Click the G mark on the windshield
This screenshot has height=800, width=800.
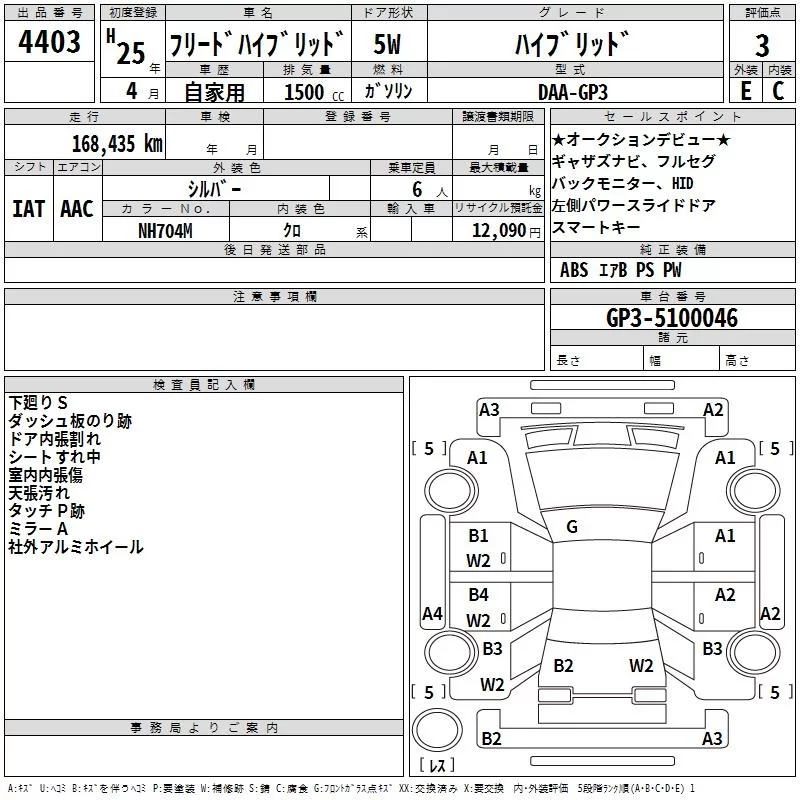coord(572,527)
